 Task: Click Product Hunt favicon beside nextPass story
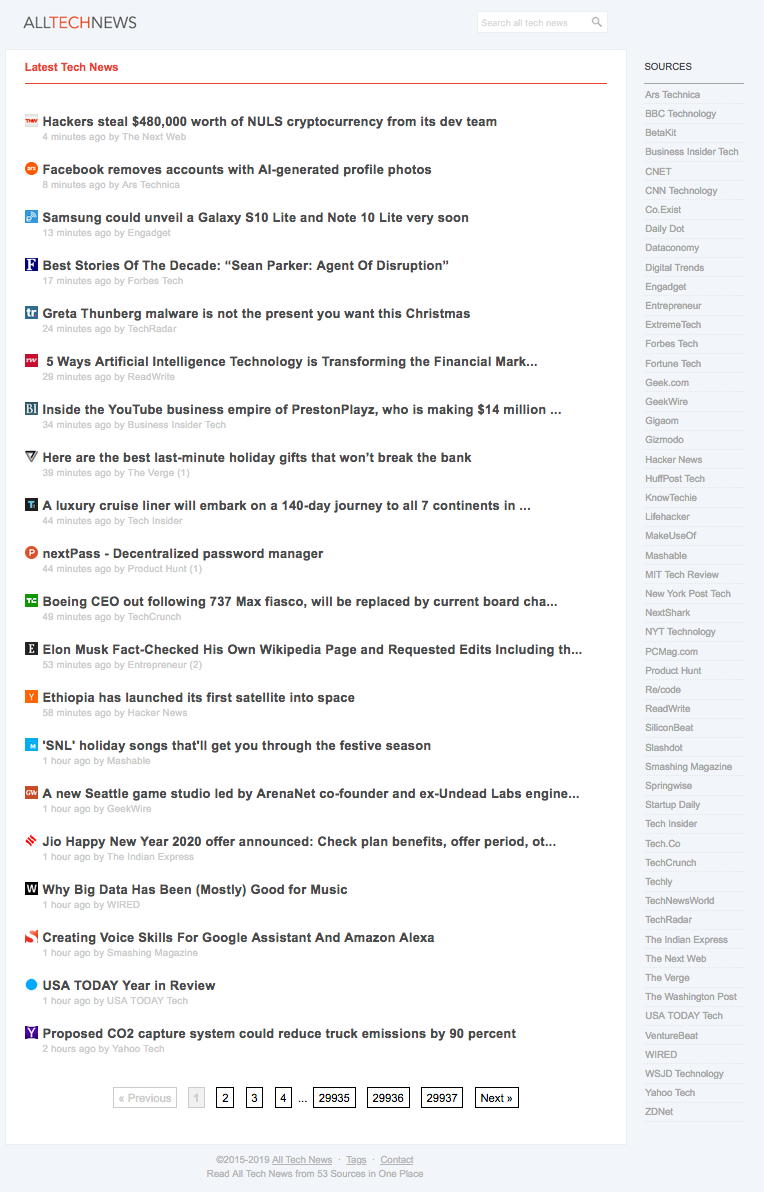pyautogui.click(x=31, y=552)
